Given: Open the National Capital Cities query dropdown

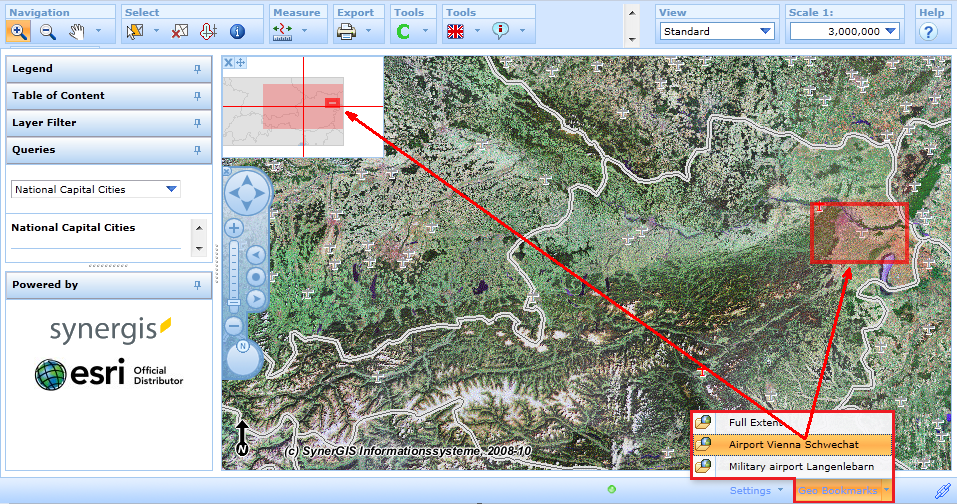Looking at the screenshot, I should 96,189.
